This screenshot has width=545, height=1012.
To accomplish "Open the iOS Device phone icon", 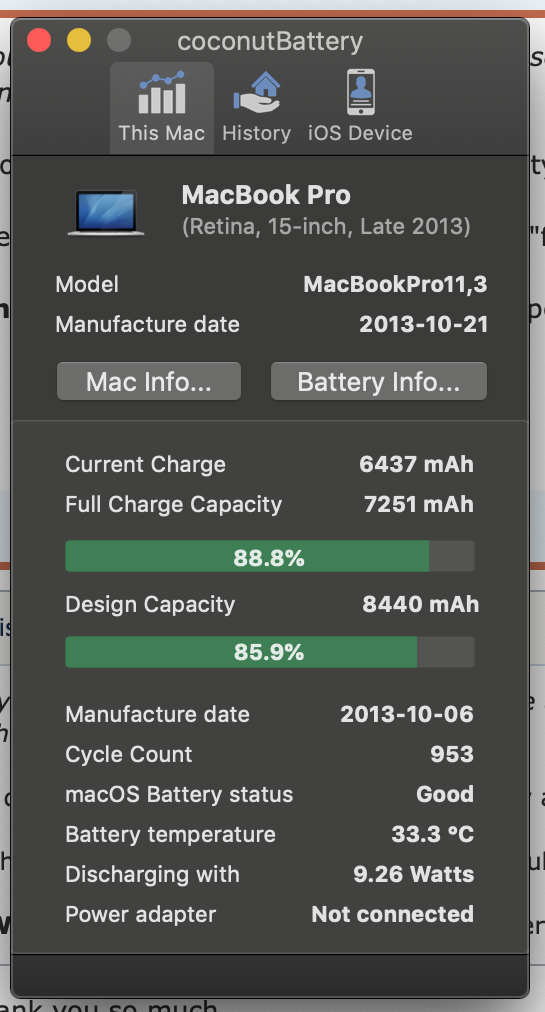I will pyautogui.click(x=360, y=93).
